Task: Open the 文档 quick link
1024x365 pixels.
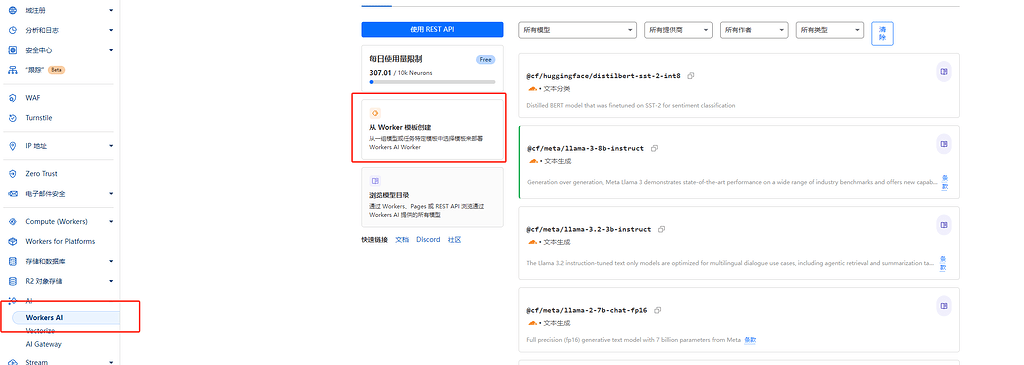Action: click(402, 240)
